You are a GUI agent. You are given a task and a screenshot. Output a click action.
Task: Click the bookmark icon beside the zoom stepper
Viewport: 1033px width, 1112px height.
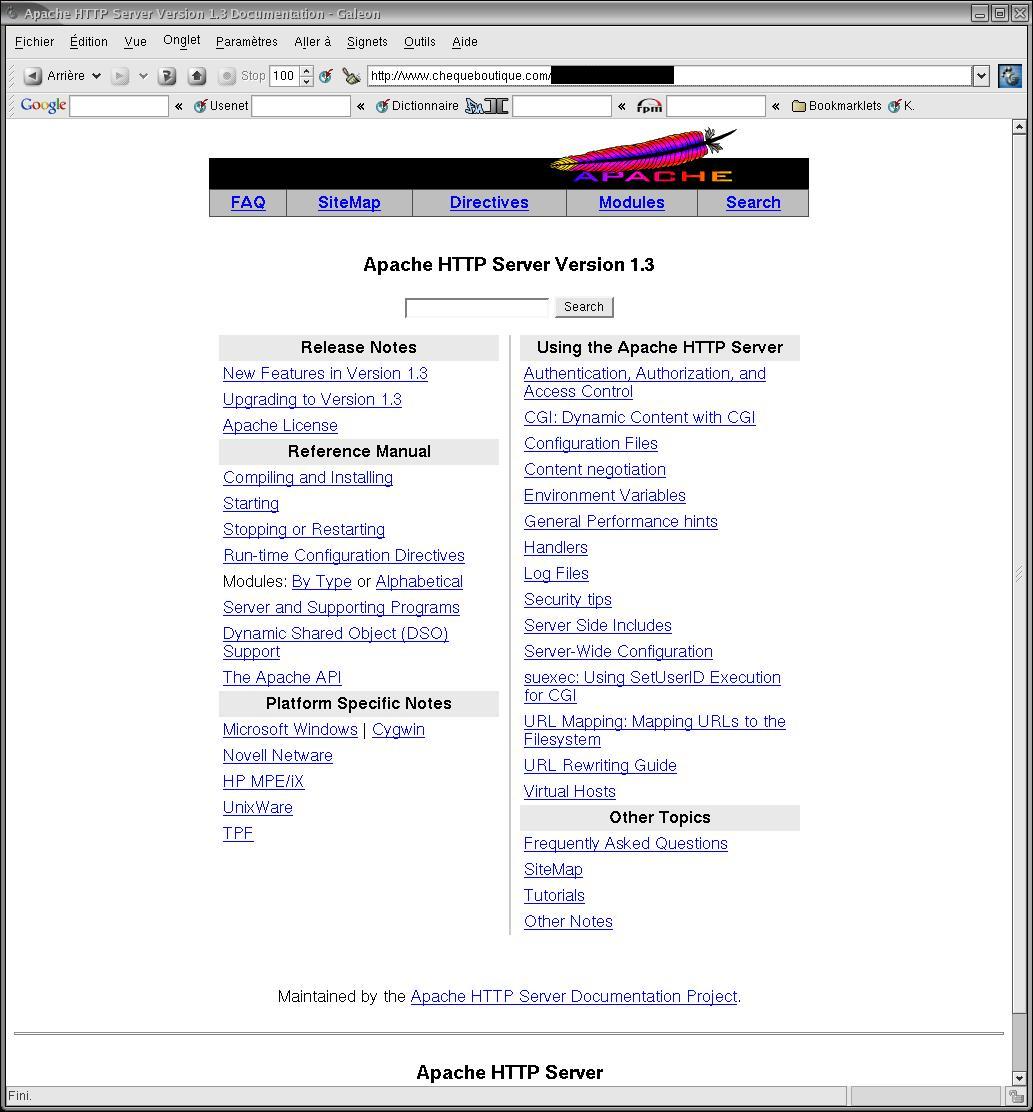pyautogui.click(x=326, y=75)
